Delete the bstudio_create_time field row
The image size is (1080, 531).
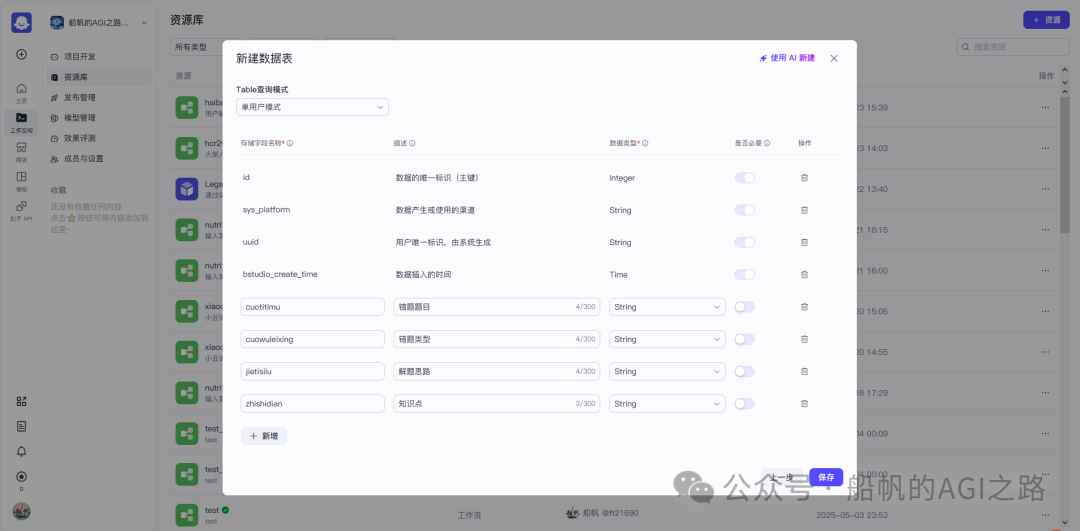[804, 274]
